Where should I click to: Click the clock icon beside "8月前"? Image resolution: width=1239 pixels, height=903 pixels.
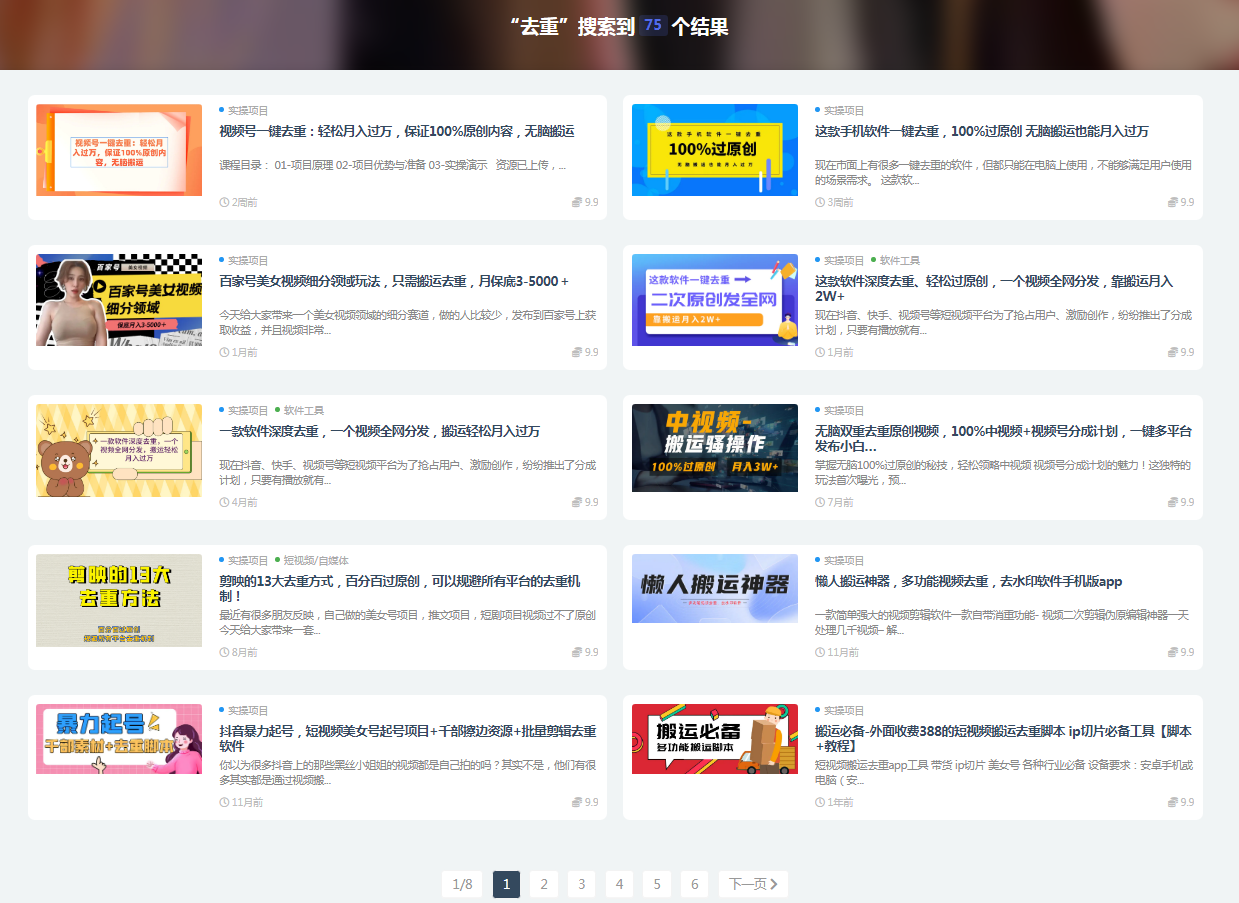click(x=224, y=652)
